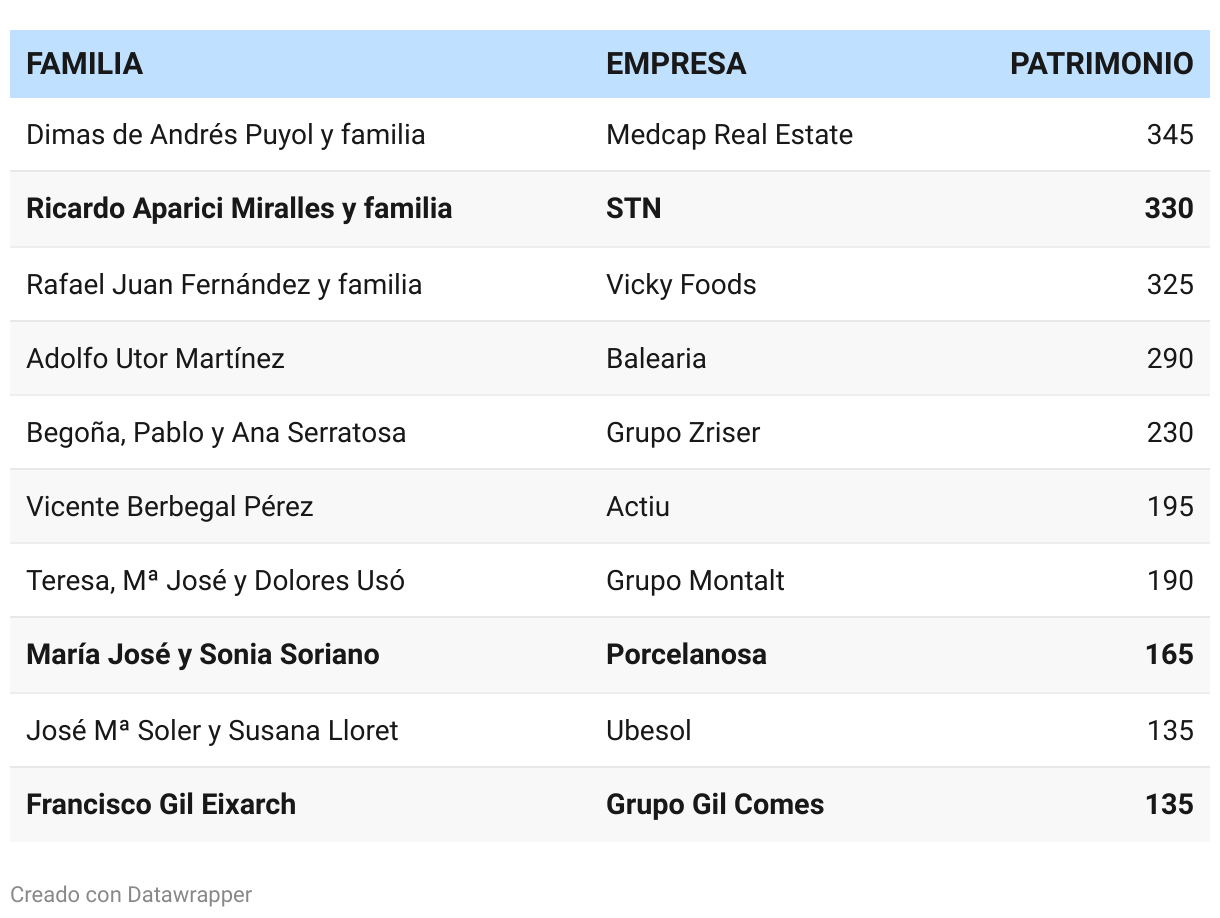Image resolution: width=1220 pixels, height=918 pixels.
Task: Open the Creado con Datawrapper link
Action: [131, 894]
